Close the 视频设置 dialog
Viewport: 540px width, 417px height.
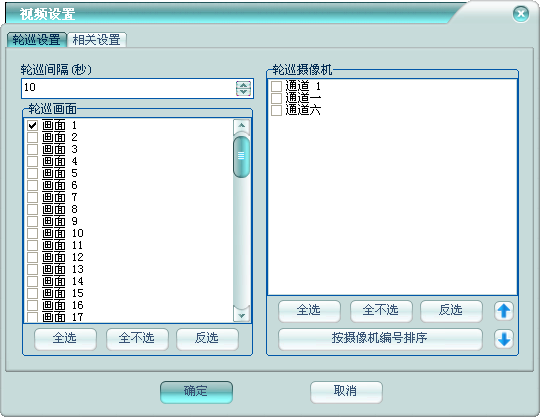coord(521,14)
